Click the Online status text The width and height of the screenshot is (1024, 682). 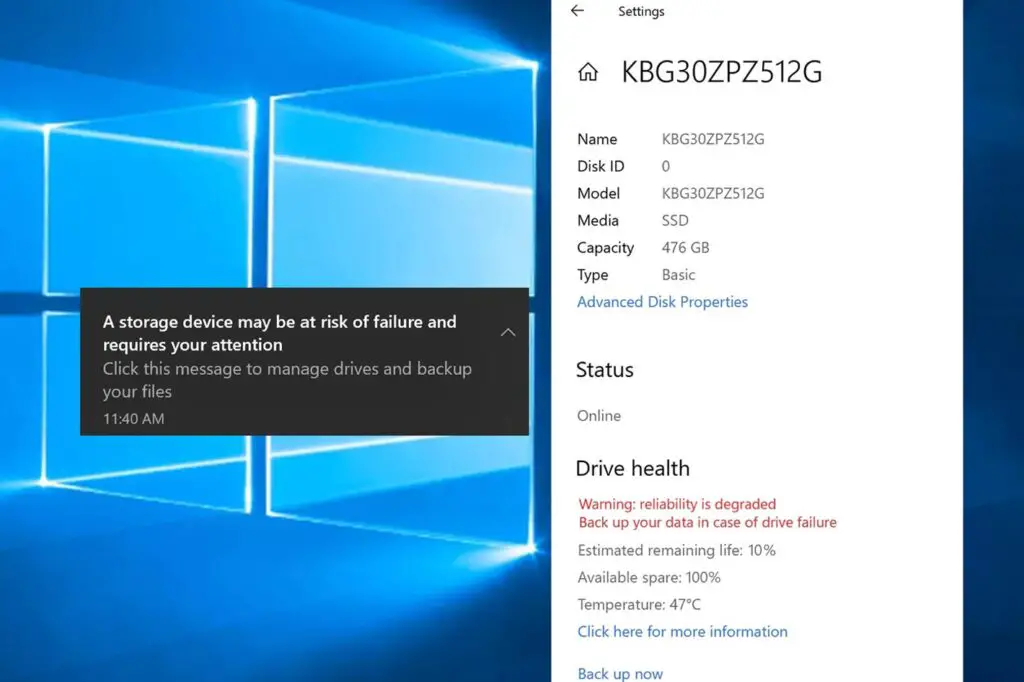click(x=598, y=415)
